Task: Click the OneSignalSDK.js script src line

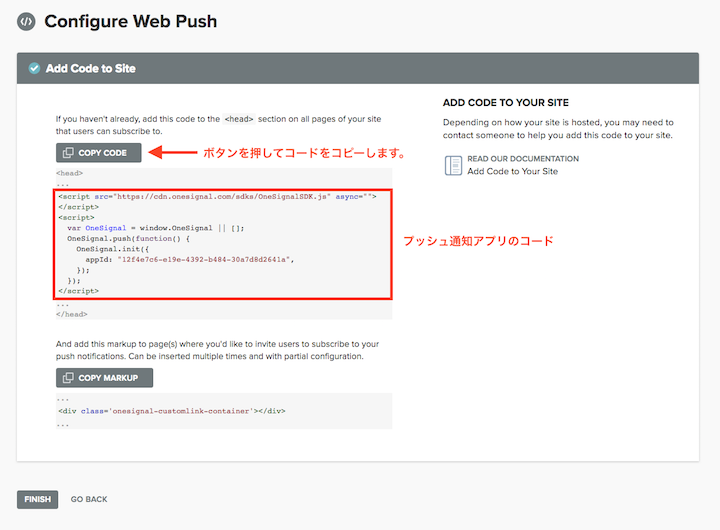Action: pos(217,197)
